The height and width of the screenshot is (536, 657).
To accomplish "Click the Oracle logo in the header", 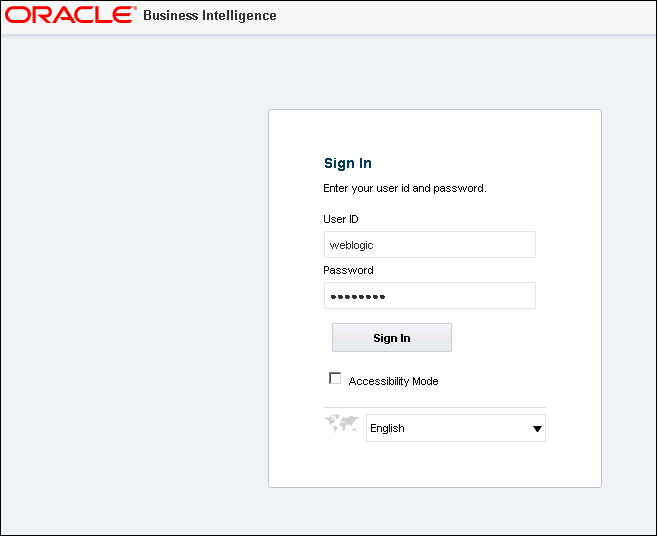I will [71, 16].
